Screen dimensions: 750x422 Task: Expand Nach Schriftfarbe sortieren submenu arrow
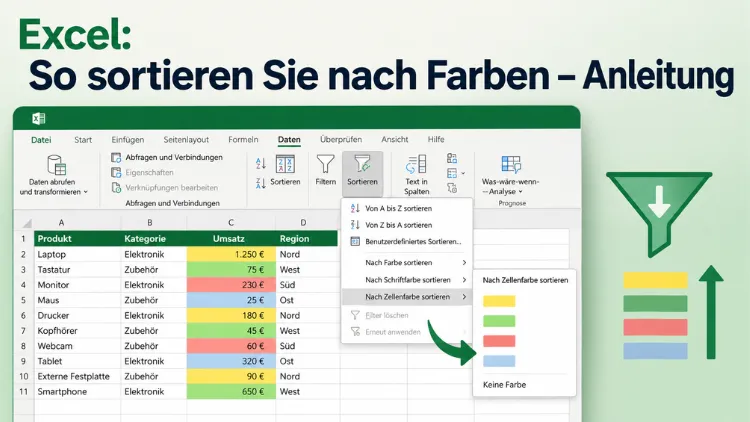(464, 279)
